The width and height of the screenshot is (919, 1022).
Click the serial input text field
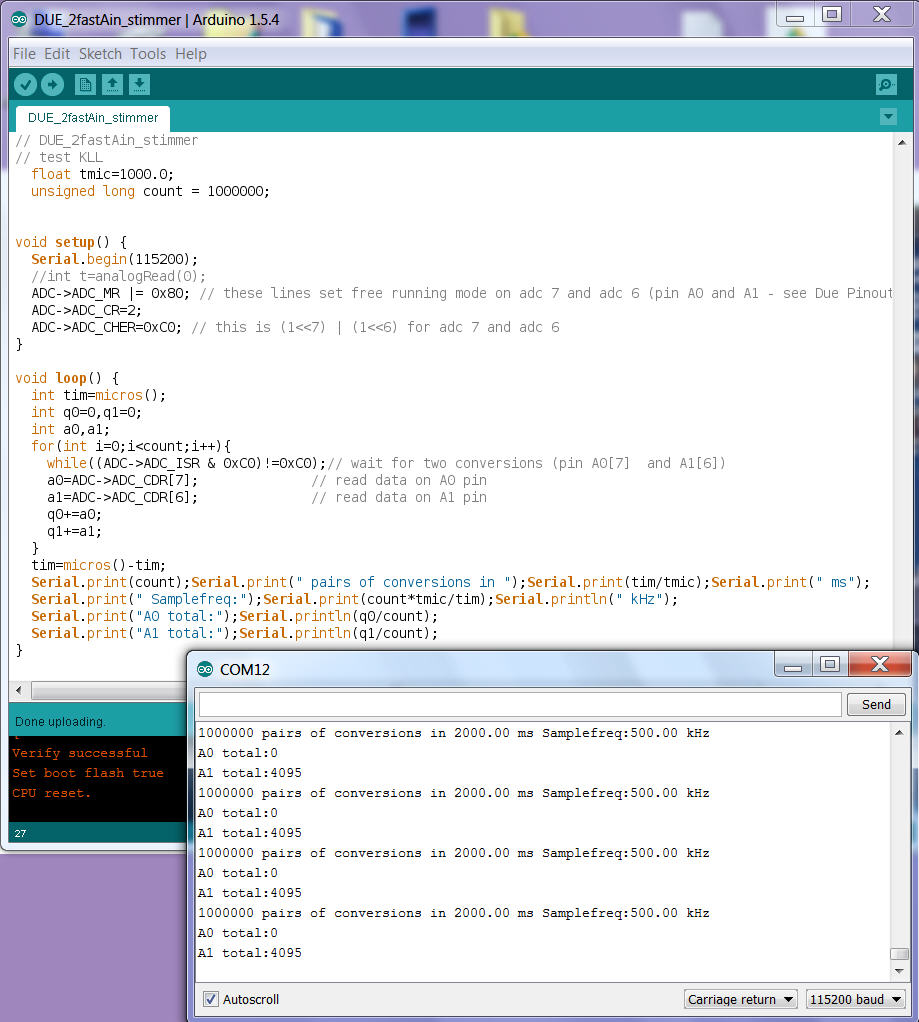click(x=520, y=704)
